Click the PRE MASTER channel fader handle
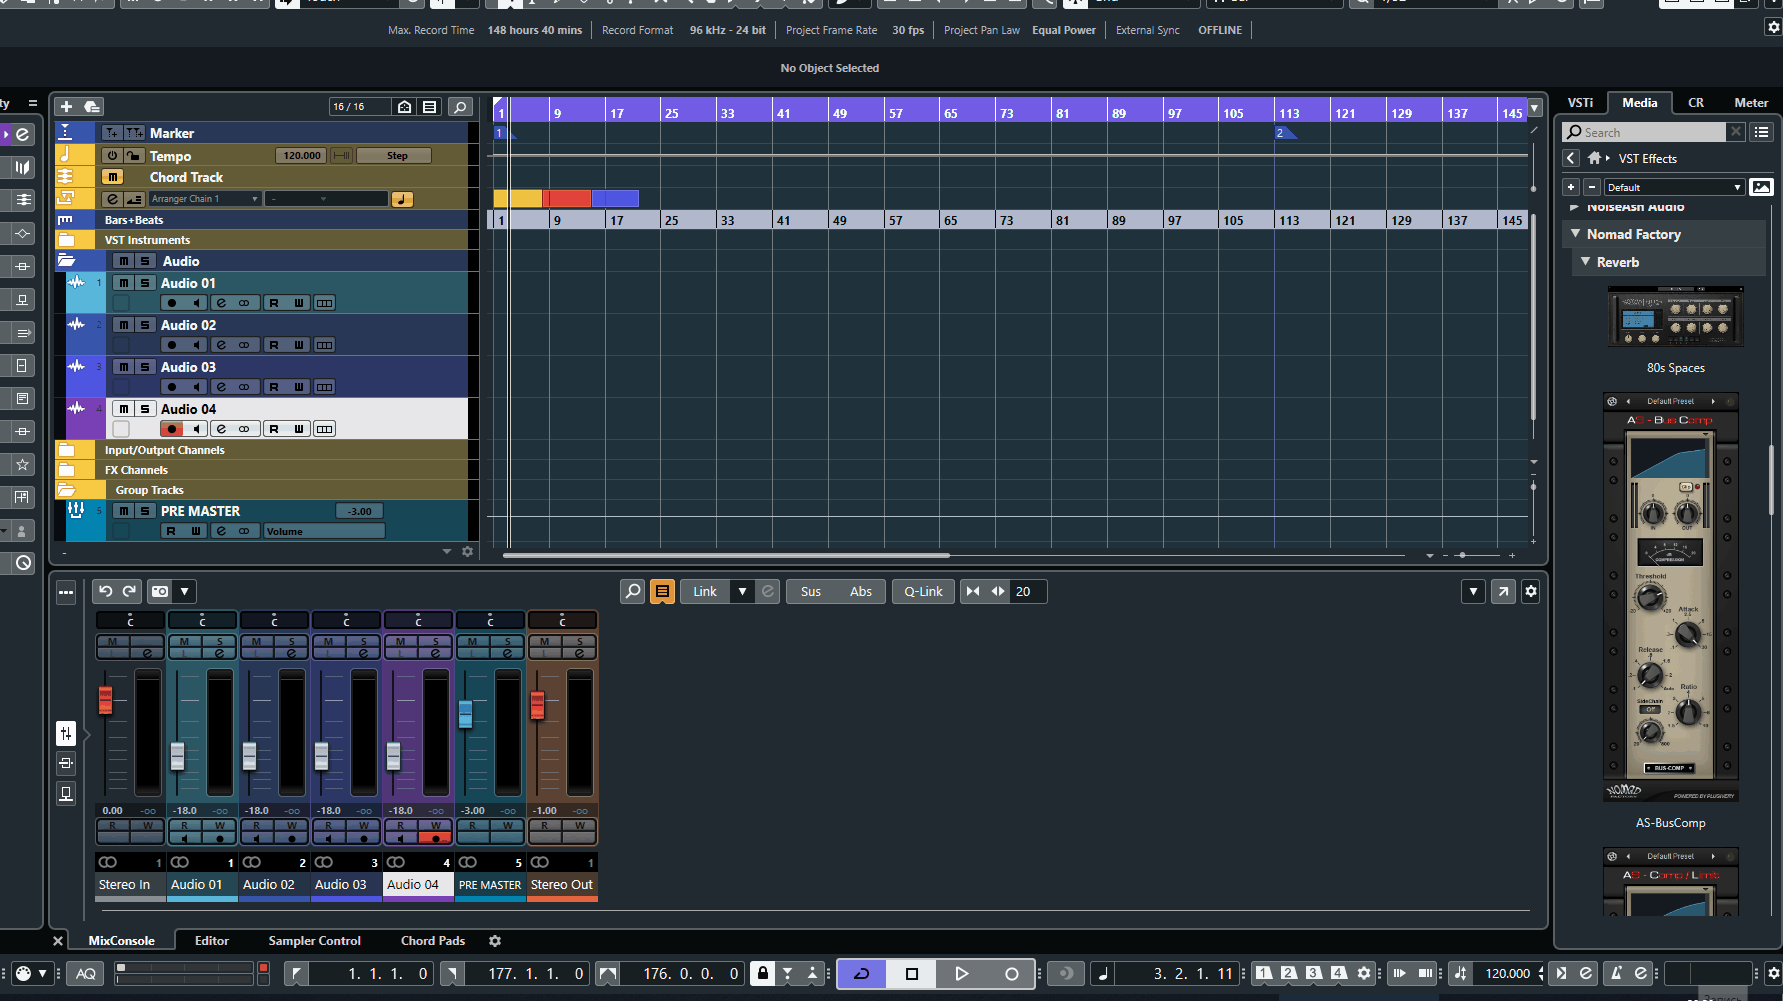The image size is (1783, 1001). coord(465,714)
